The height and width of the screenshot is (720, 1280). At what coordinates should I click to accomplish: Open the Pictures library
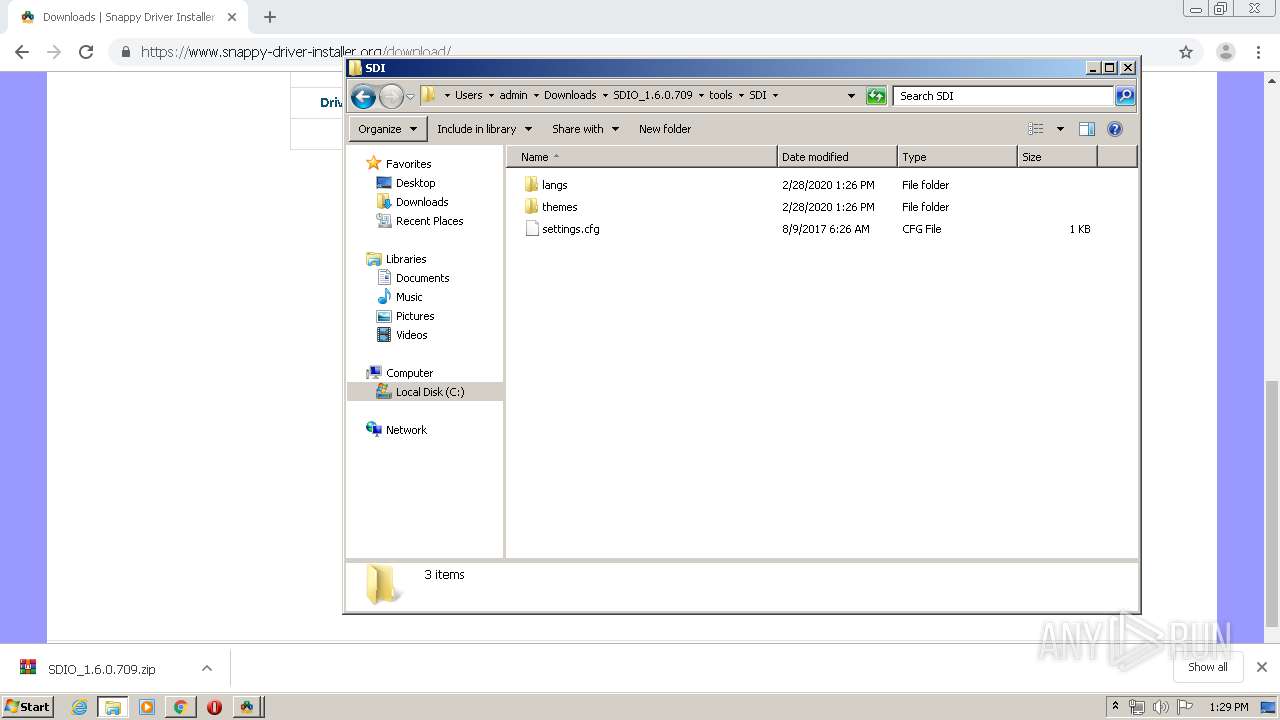click(x=415, y=316)
